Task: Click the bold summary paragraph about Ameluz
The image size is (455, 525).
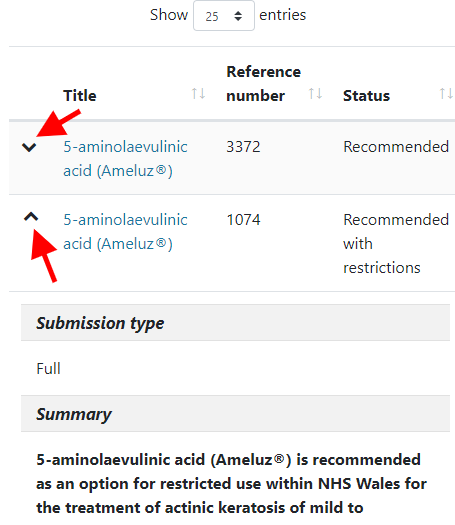Action: [x=231, y=483]
